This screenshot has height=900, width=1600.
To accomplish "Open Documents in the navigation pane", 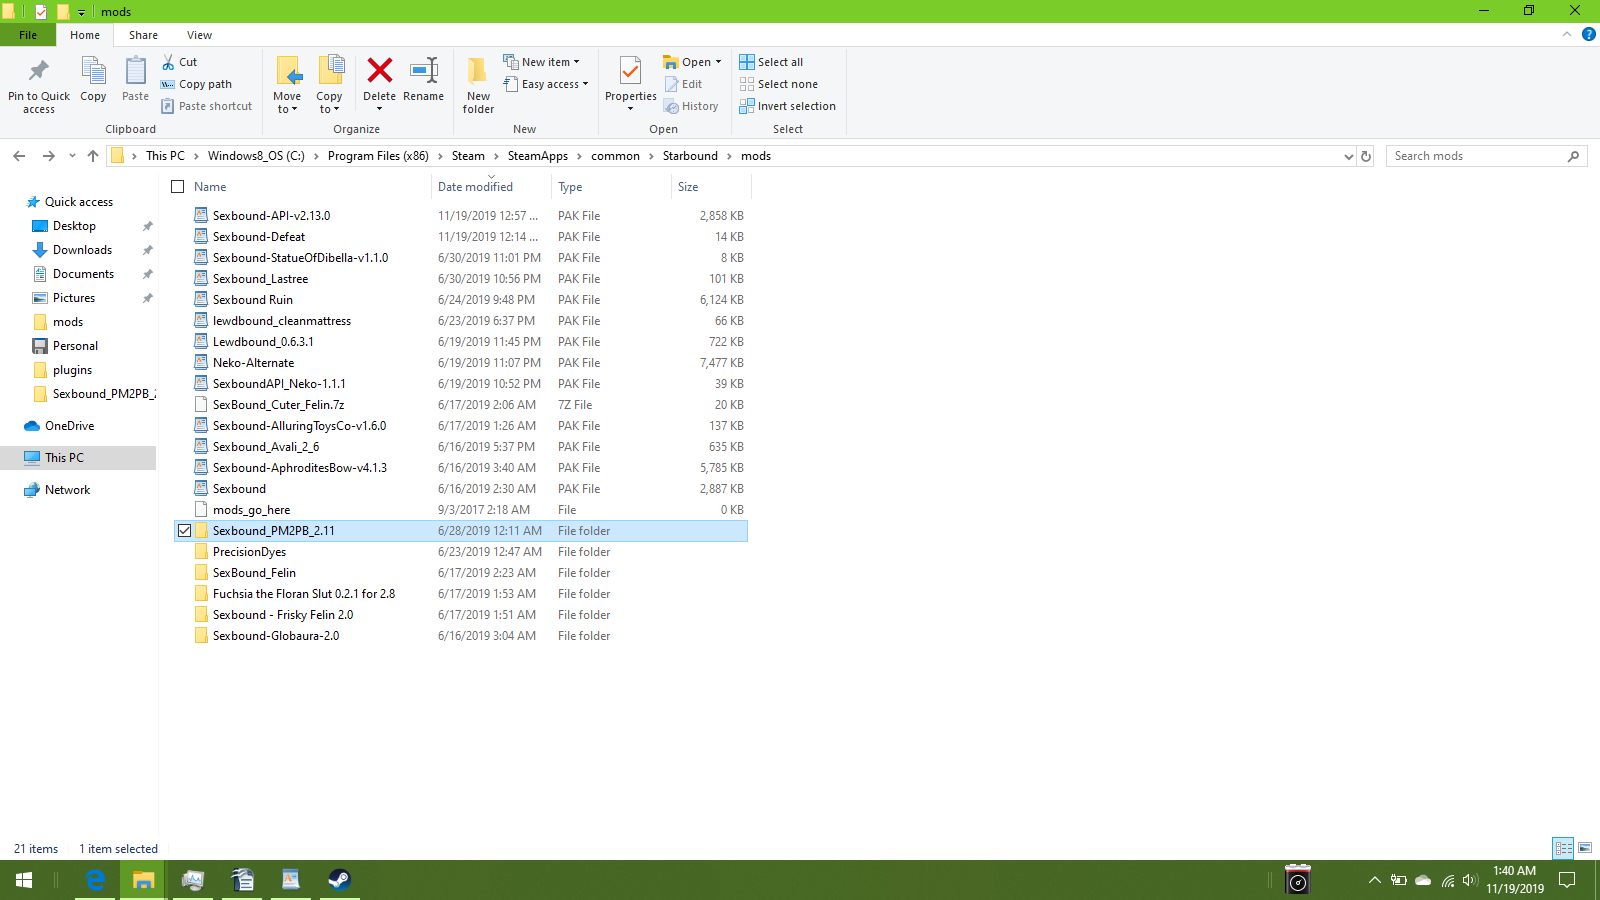I will pos(83,274).
